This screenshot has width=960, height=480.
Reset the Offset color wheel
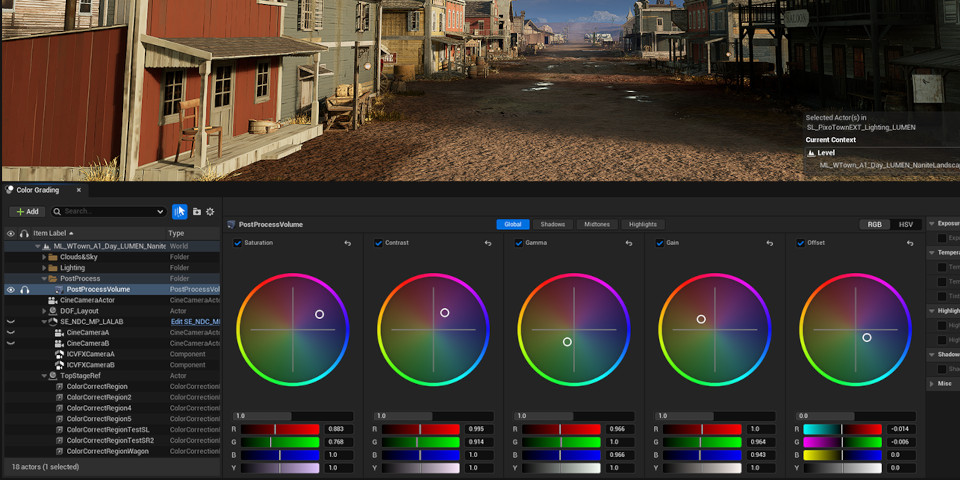pyautogui.click(x=908, y=243)
